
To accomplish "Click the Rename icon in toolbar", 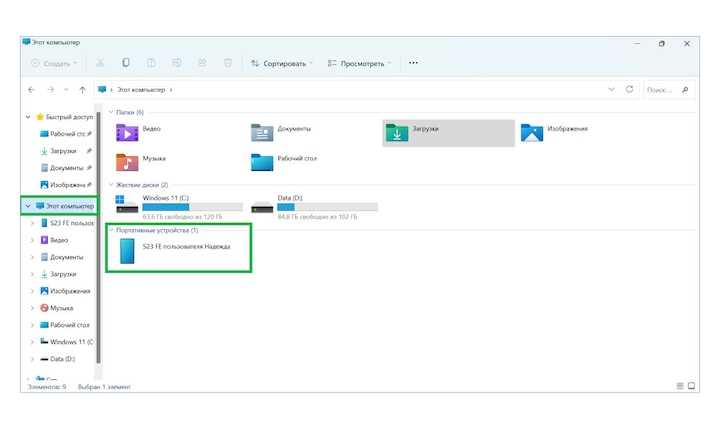I will click(177, 63).
